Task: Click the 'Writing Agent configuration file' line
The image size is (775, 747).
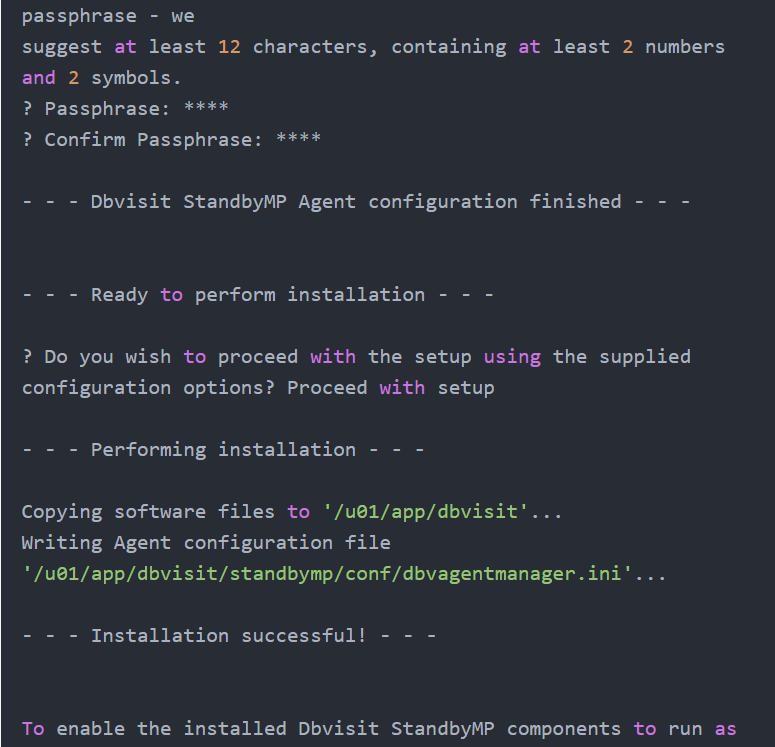Action: click(206, 542)
